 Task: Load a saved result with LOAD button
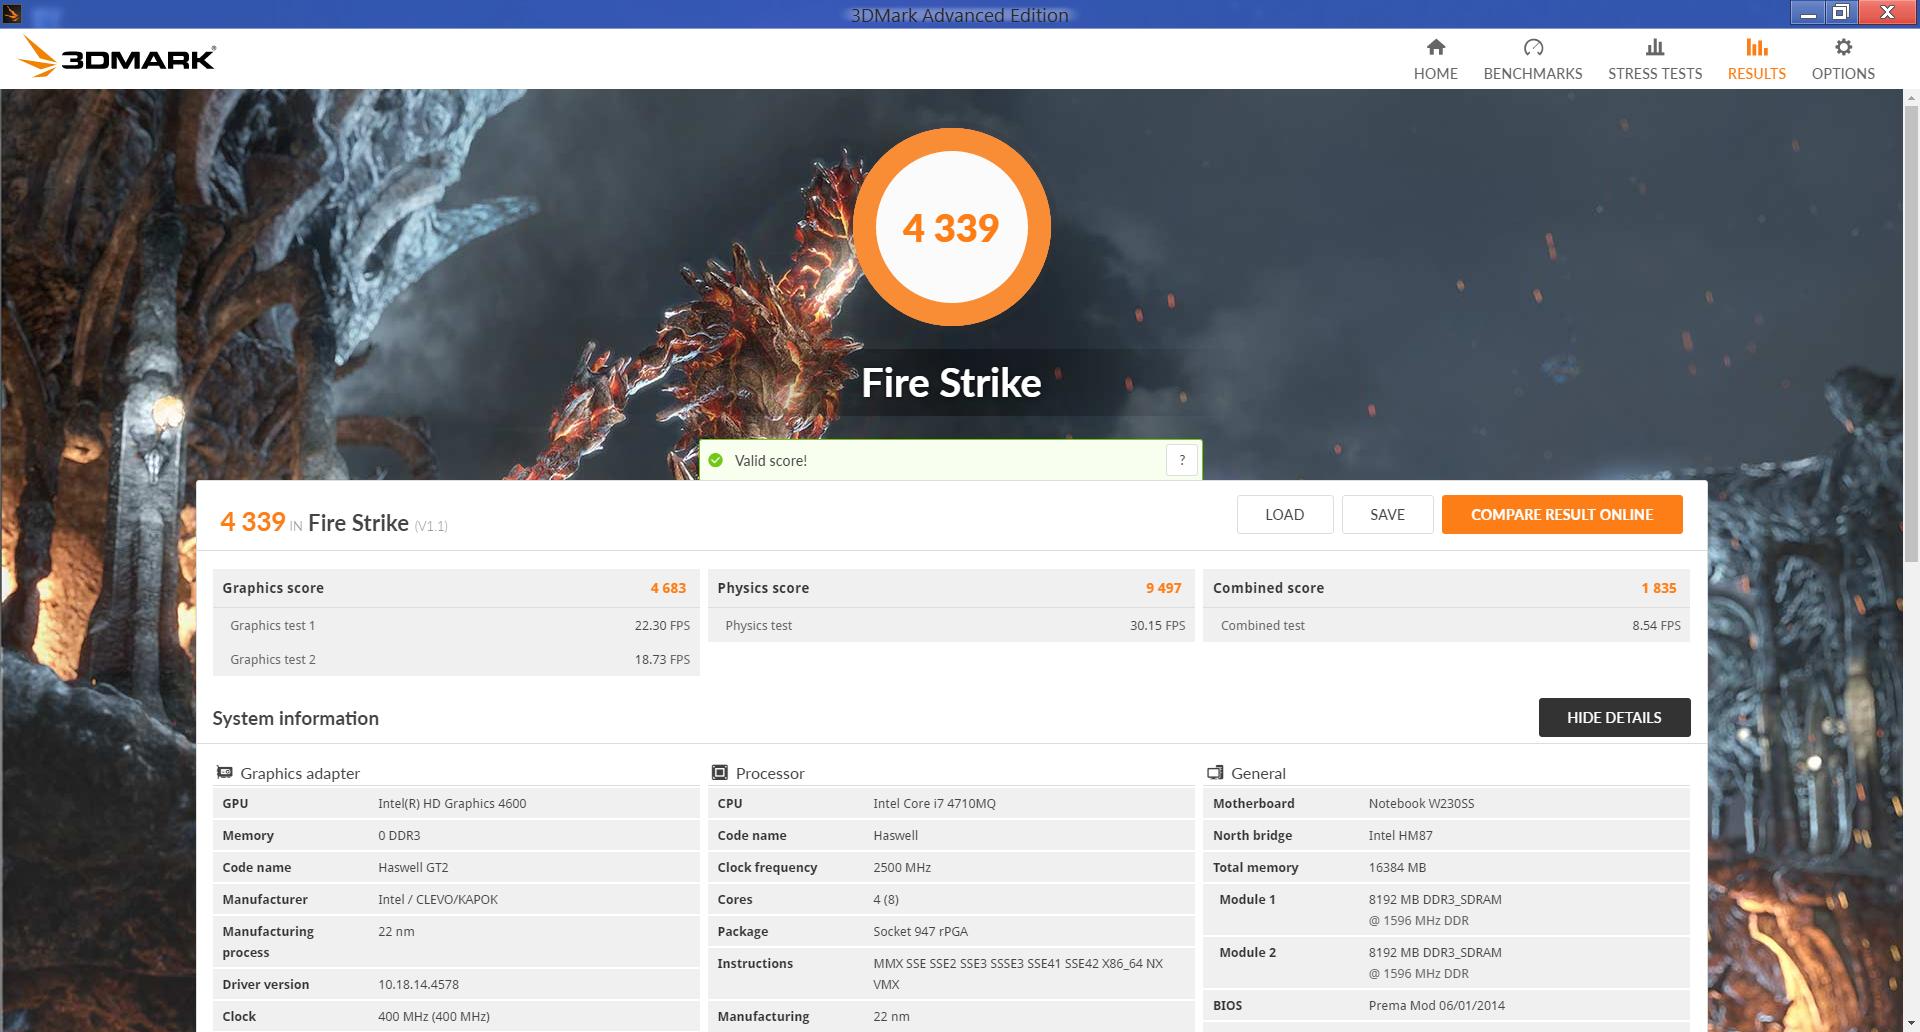(1284, 514)
